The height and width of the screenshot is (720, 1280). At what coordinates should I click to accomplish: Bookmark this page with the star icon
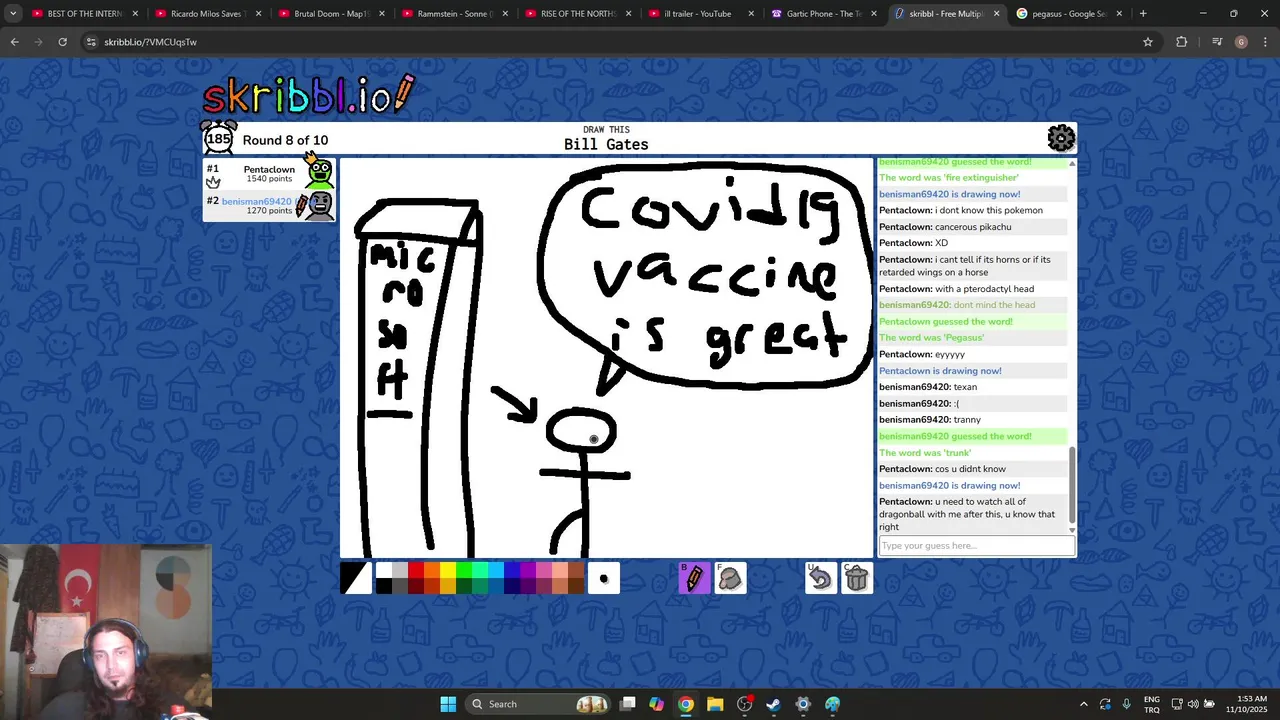tap(1148, 42)
